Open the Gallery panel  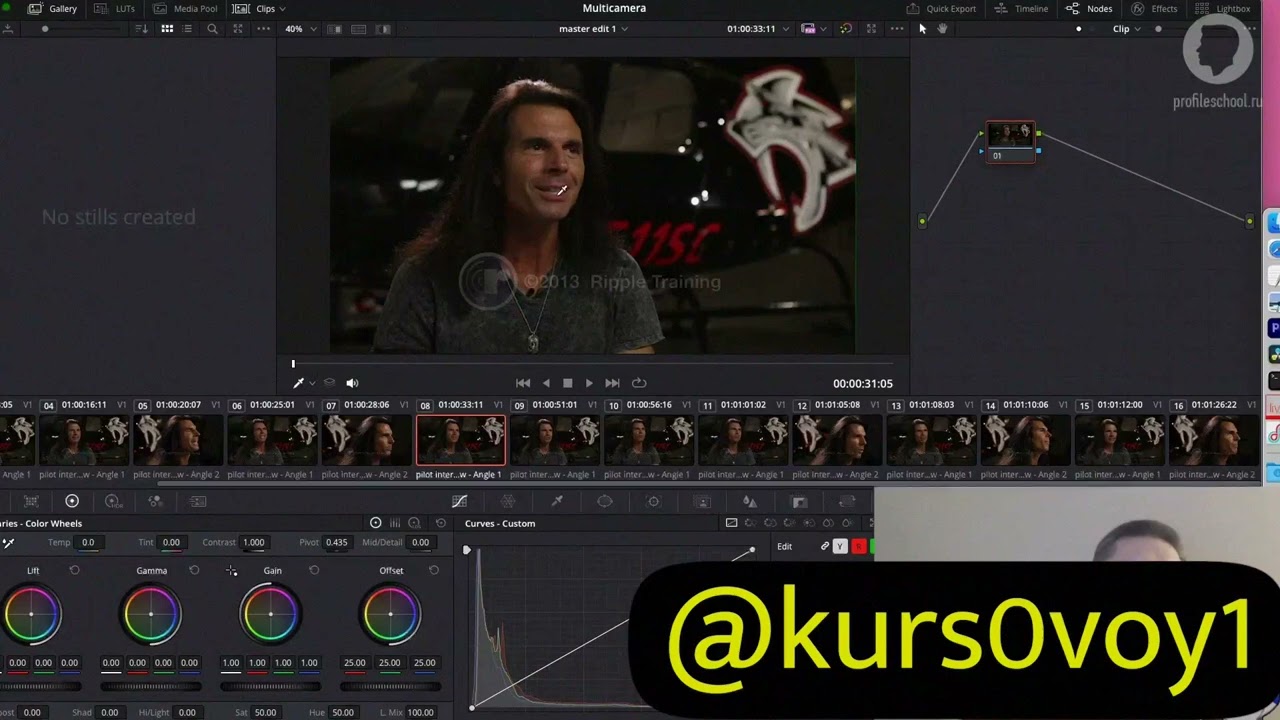pos(53,9)
